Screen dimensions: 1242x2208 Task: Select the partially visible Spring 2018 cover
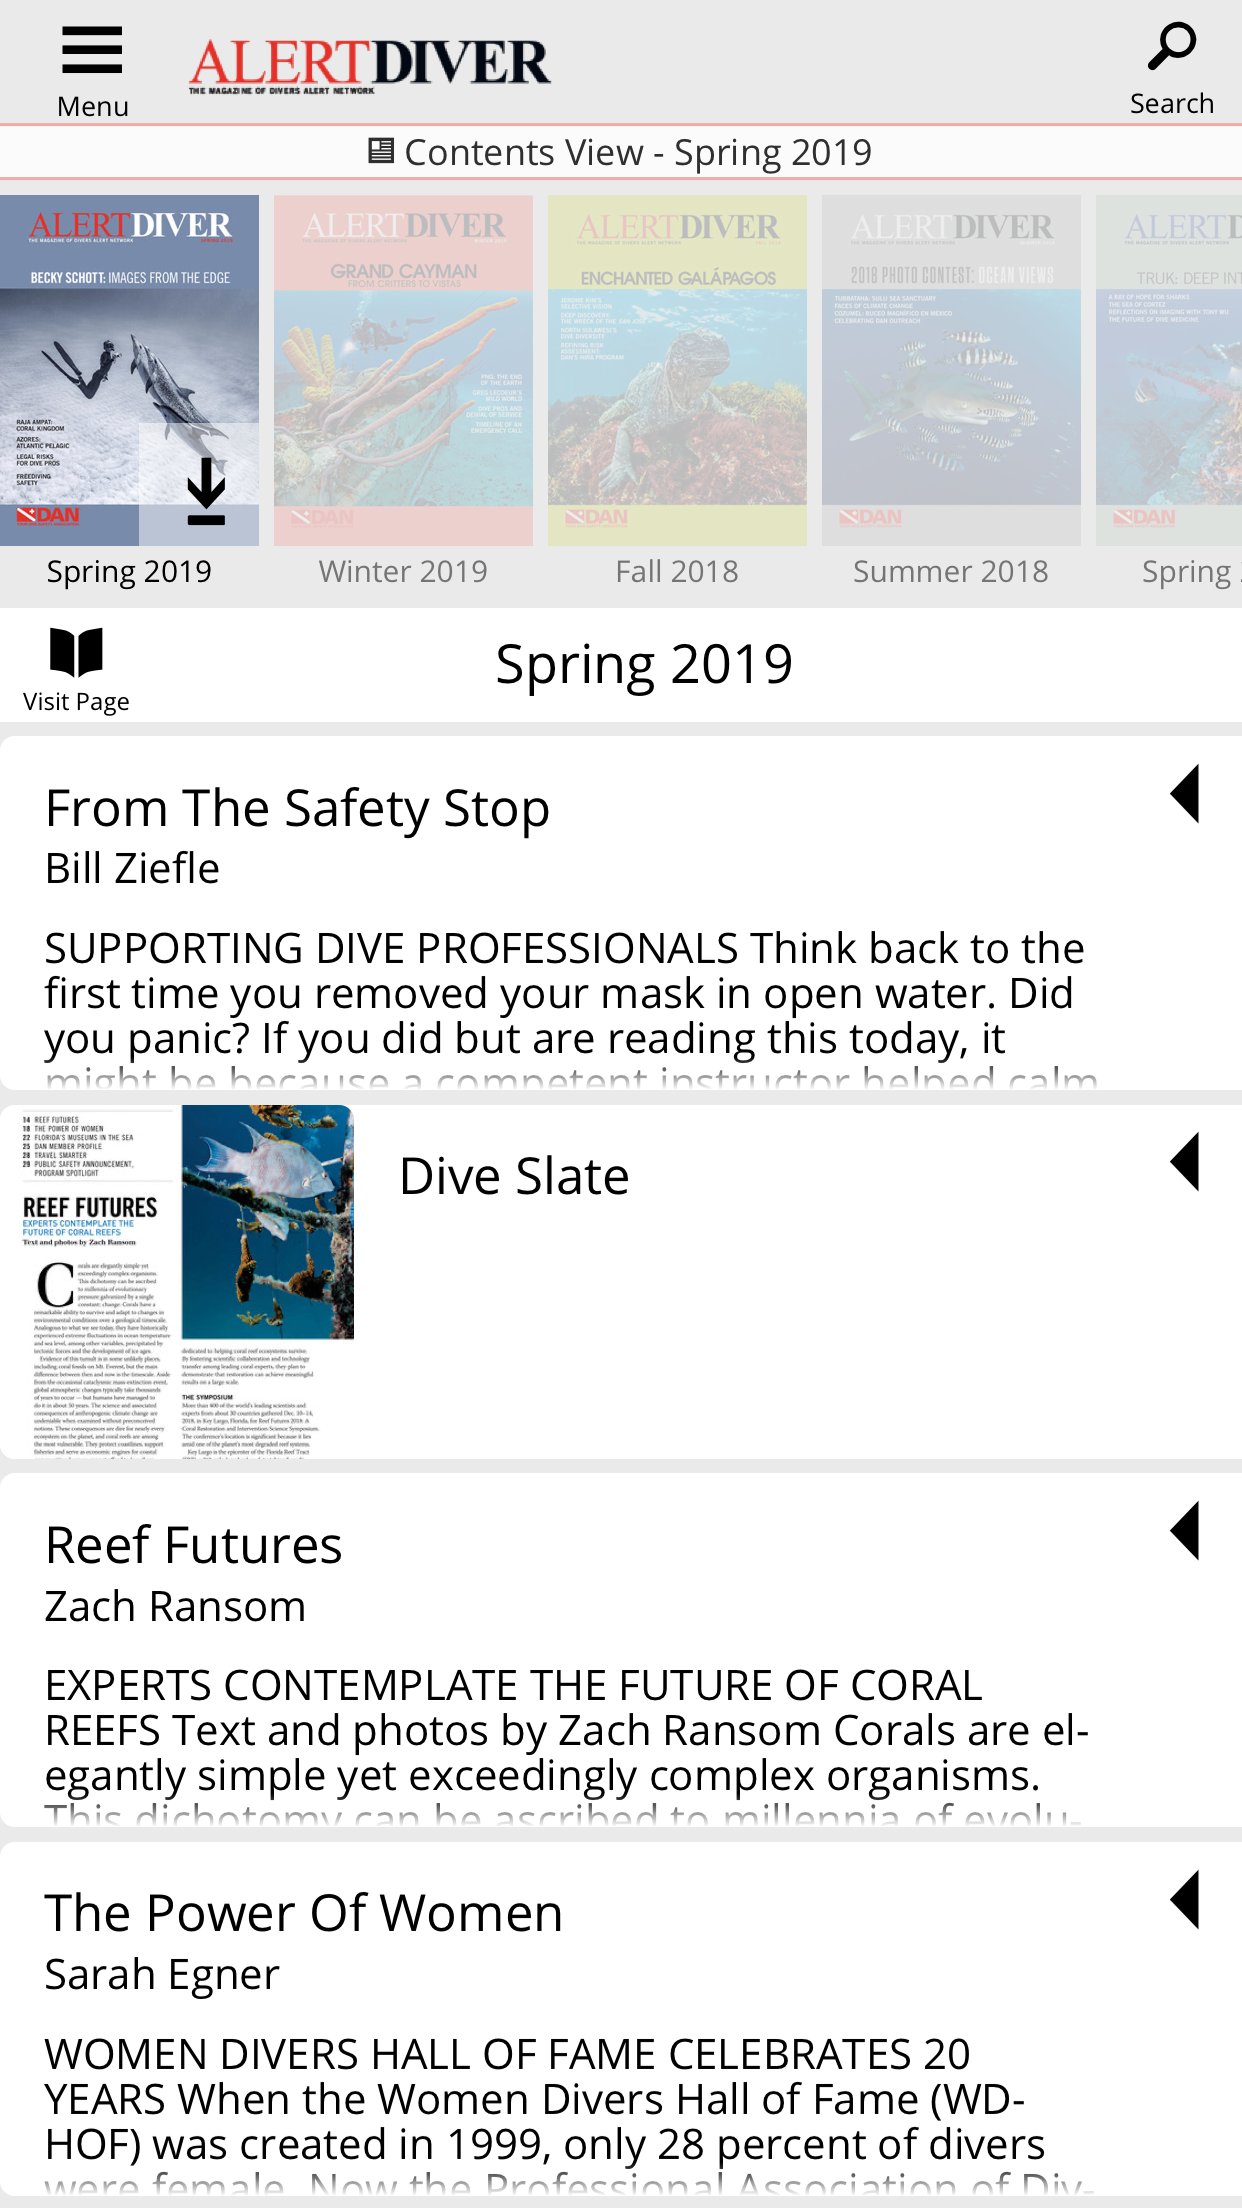tap(1170, 370)
